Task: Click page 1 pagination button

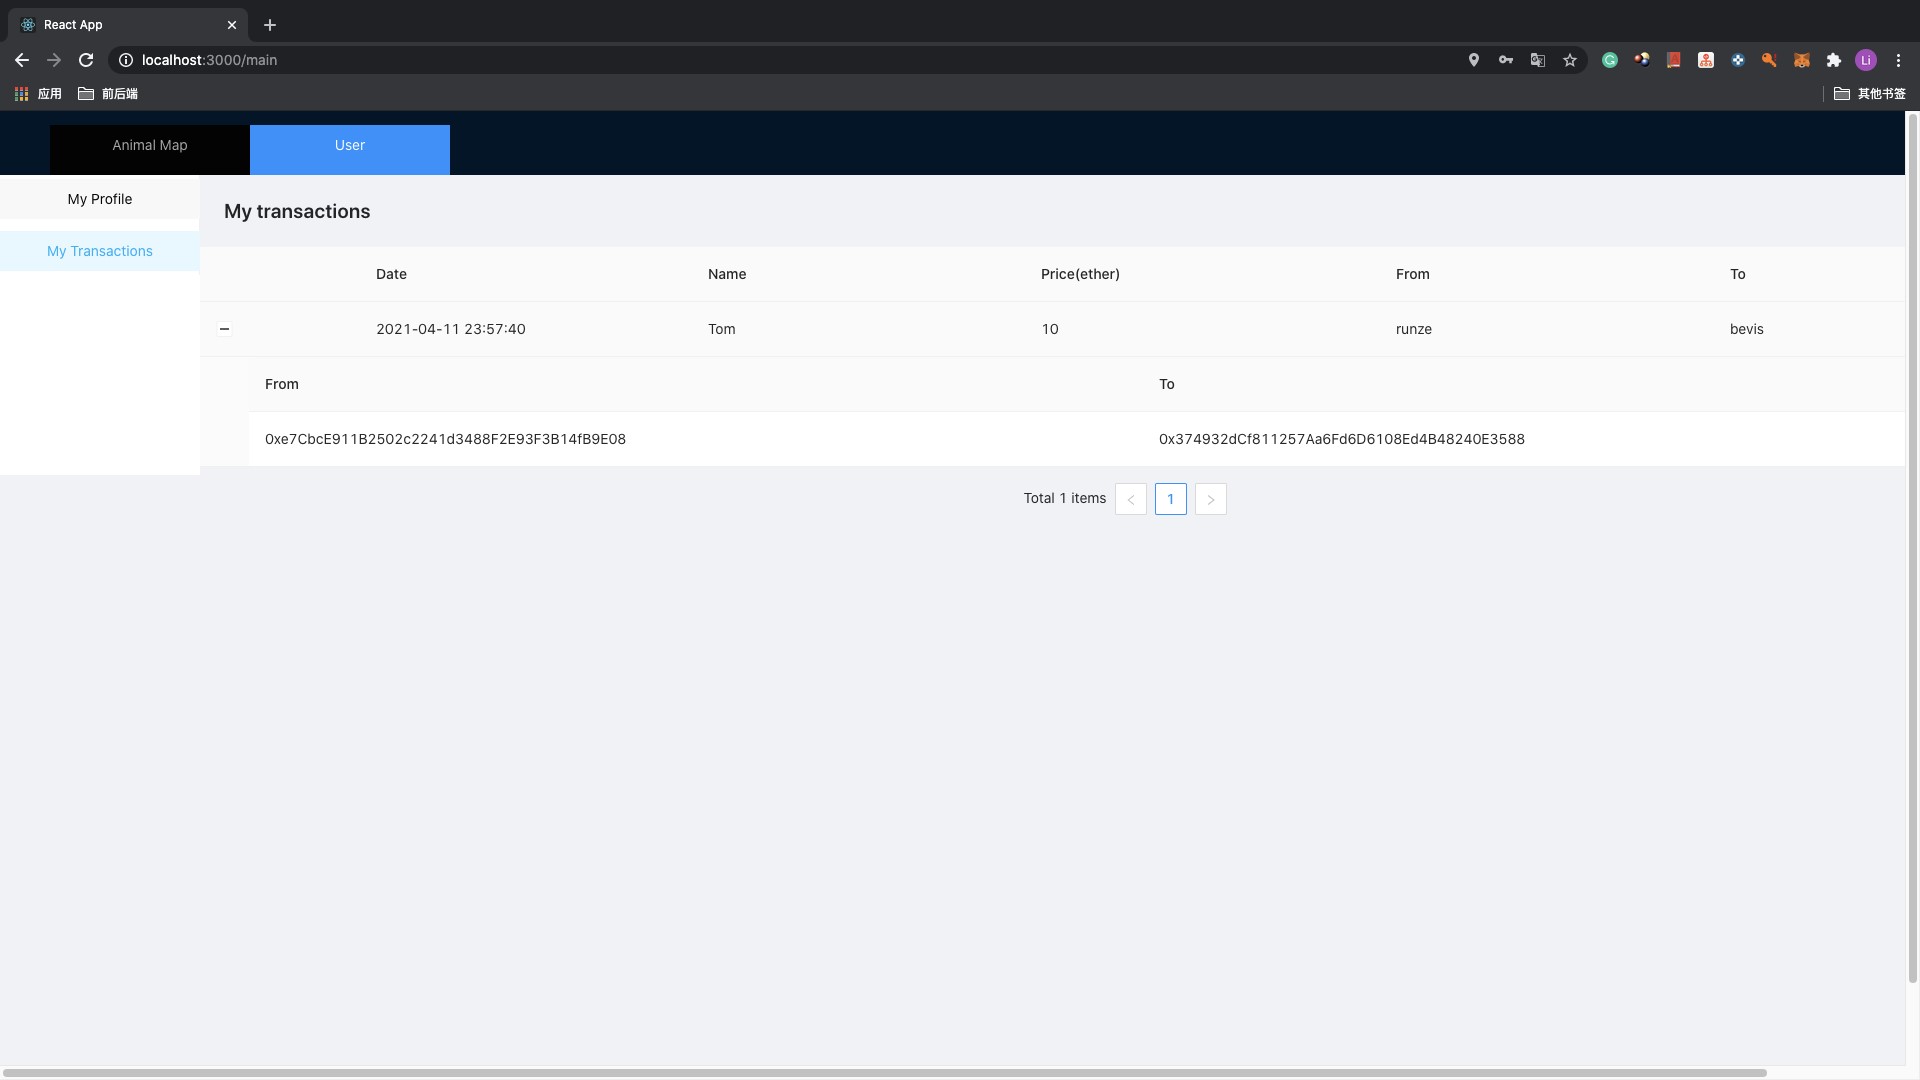Action: point(1170,499)
